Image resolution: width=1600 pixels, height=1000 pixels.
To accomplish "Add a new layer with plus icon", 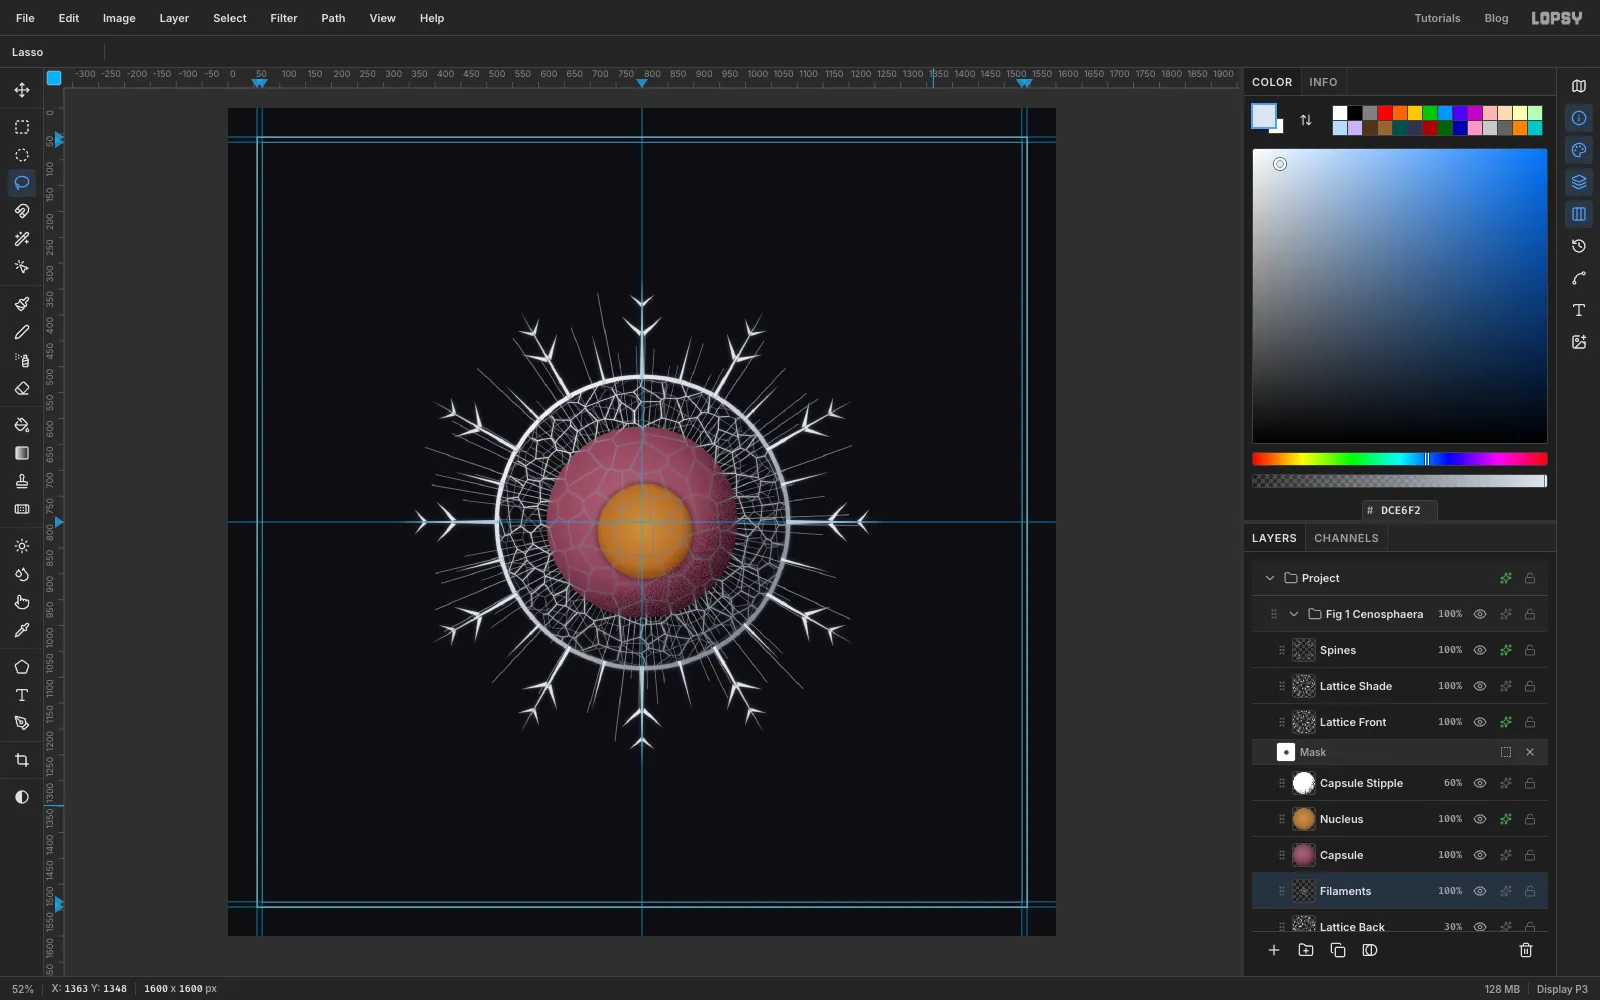I will [1274, 950].
